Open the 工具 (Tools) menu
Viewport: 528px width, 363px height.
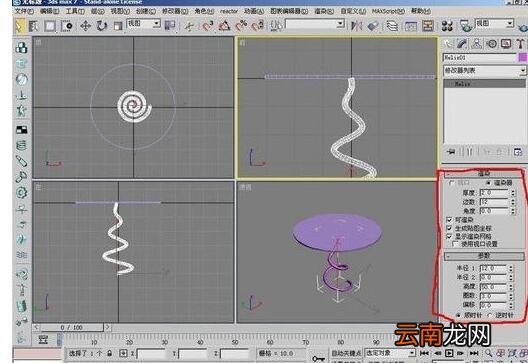pos(75,11)
